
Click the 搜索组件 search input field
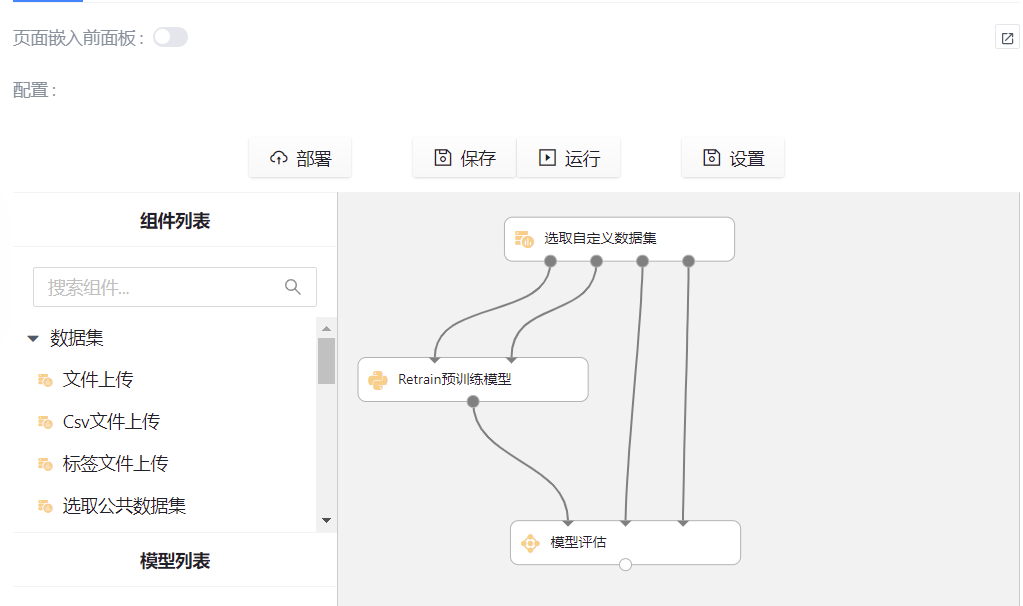pyautogui.click(x=160, y=287)
